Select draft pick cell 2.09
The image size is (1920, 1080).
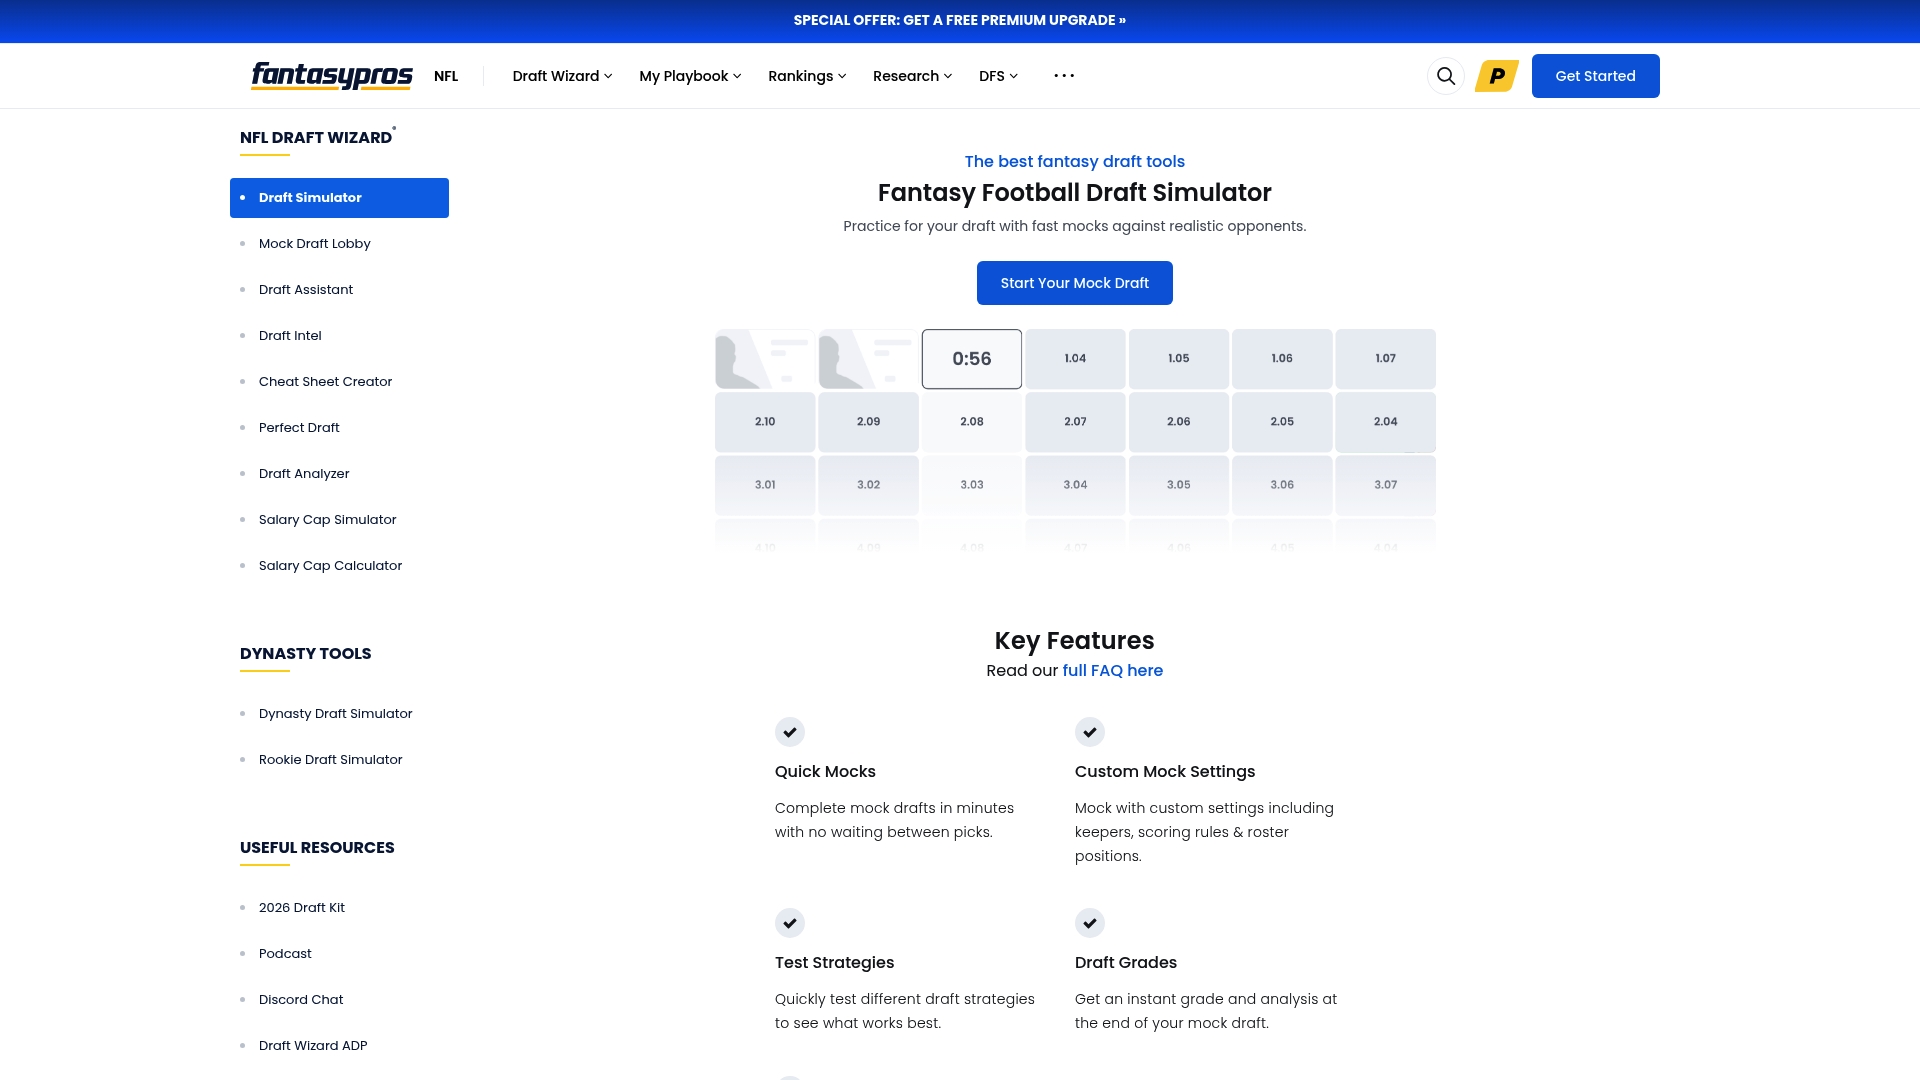pyautogui.click(x=868, y=422)
